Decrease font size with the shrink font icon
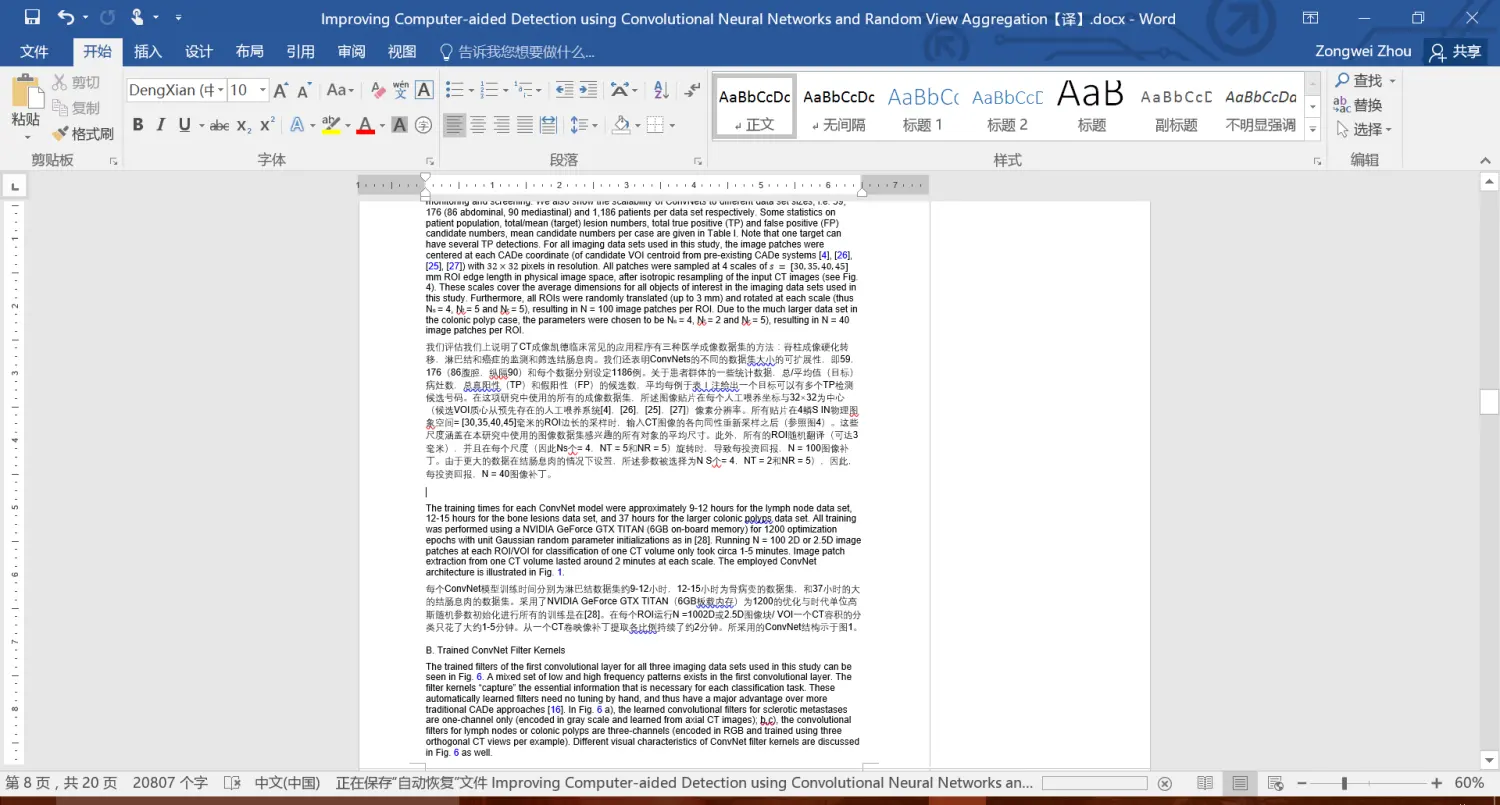Viewport: 1500px width, 805px height. pyautogui.click(x=304, y=90)
